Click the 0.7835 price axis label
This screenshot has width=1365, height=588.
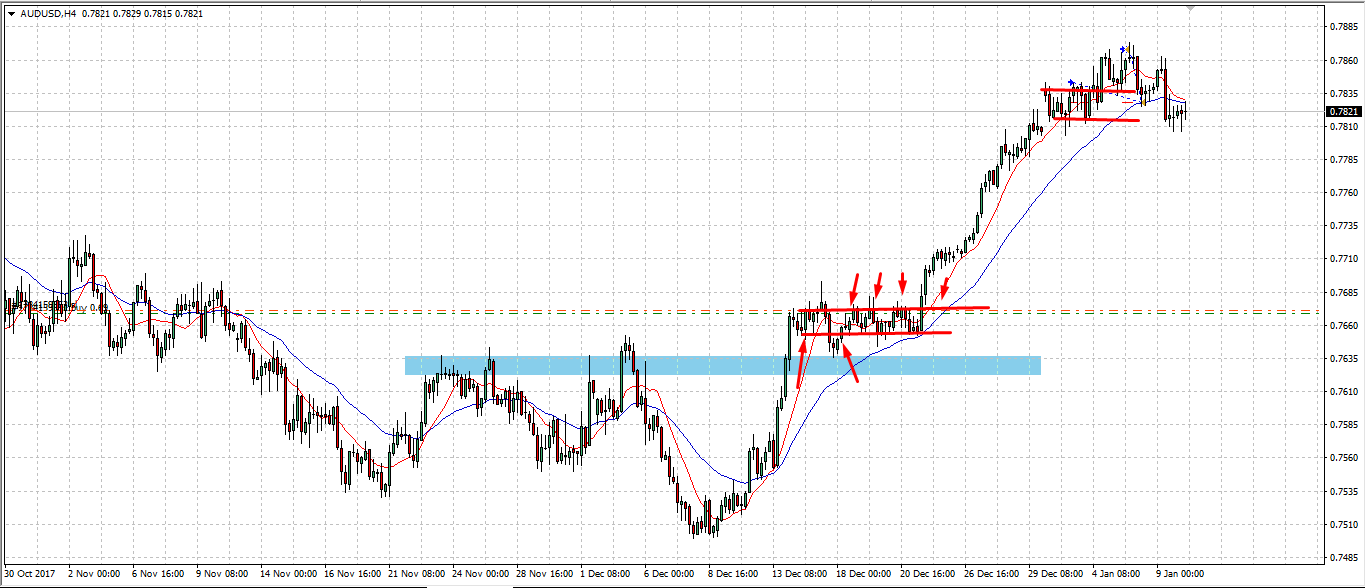1346,93
